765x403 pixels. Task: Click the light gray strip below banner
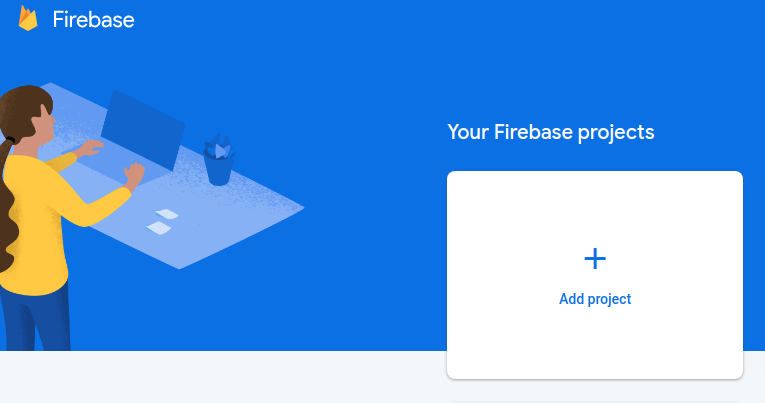(x=220, y=377)
